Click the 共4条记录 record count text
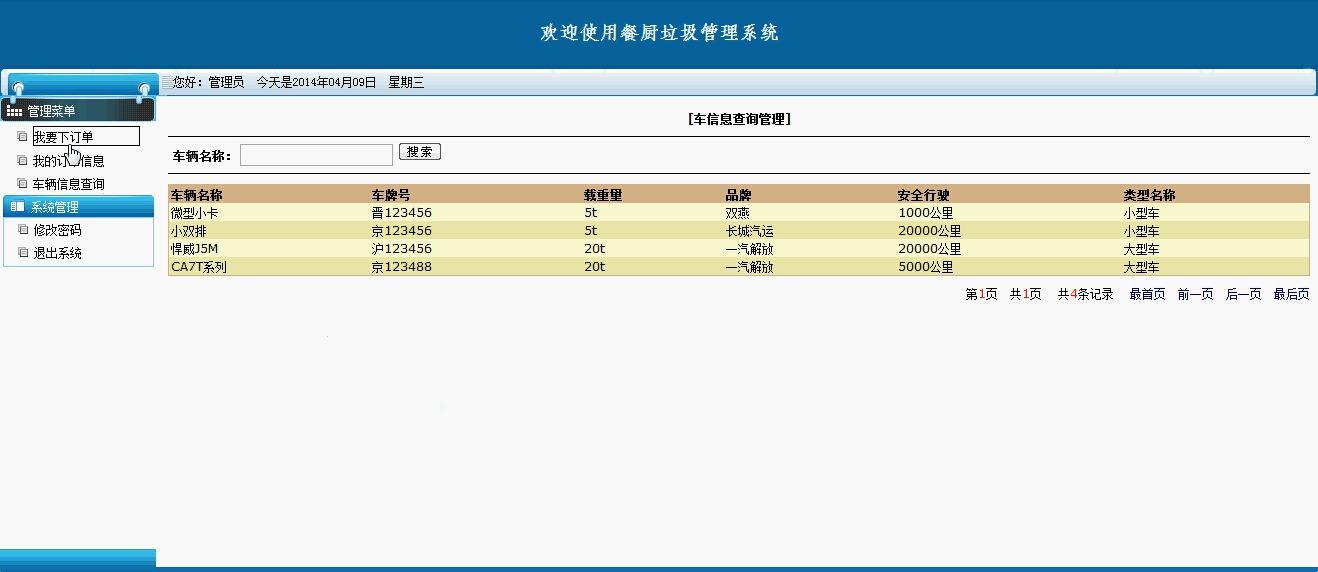The image size is (1318, 572). coord(1086,294)
